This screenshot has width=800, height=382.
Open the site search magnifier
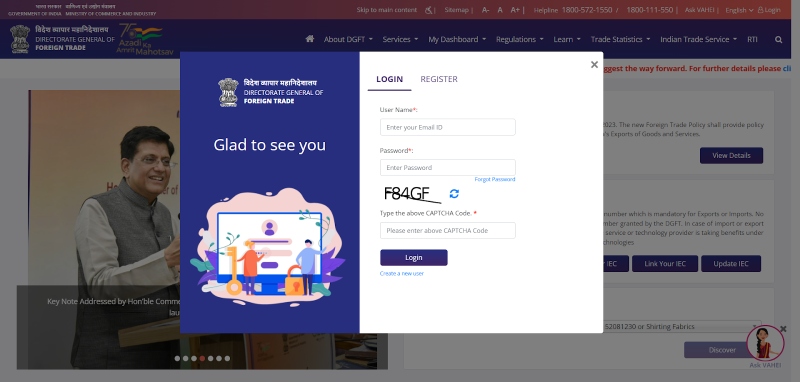(x=778, y=39)
